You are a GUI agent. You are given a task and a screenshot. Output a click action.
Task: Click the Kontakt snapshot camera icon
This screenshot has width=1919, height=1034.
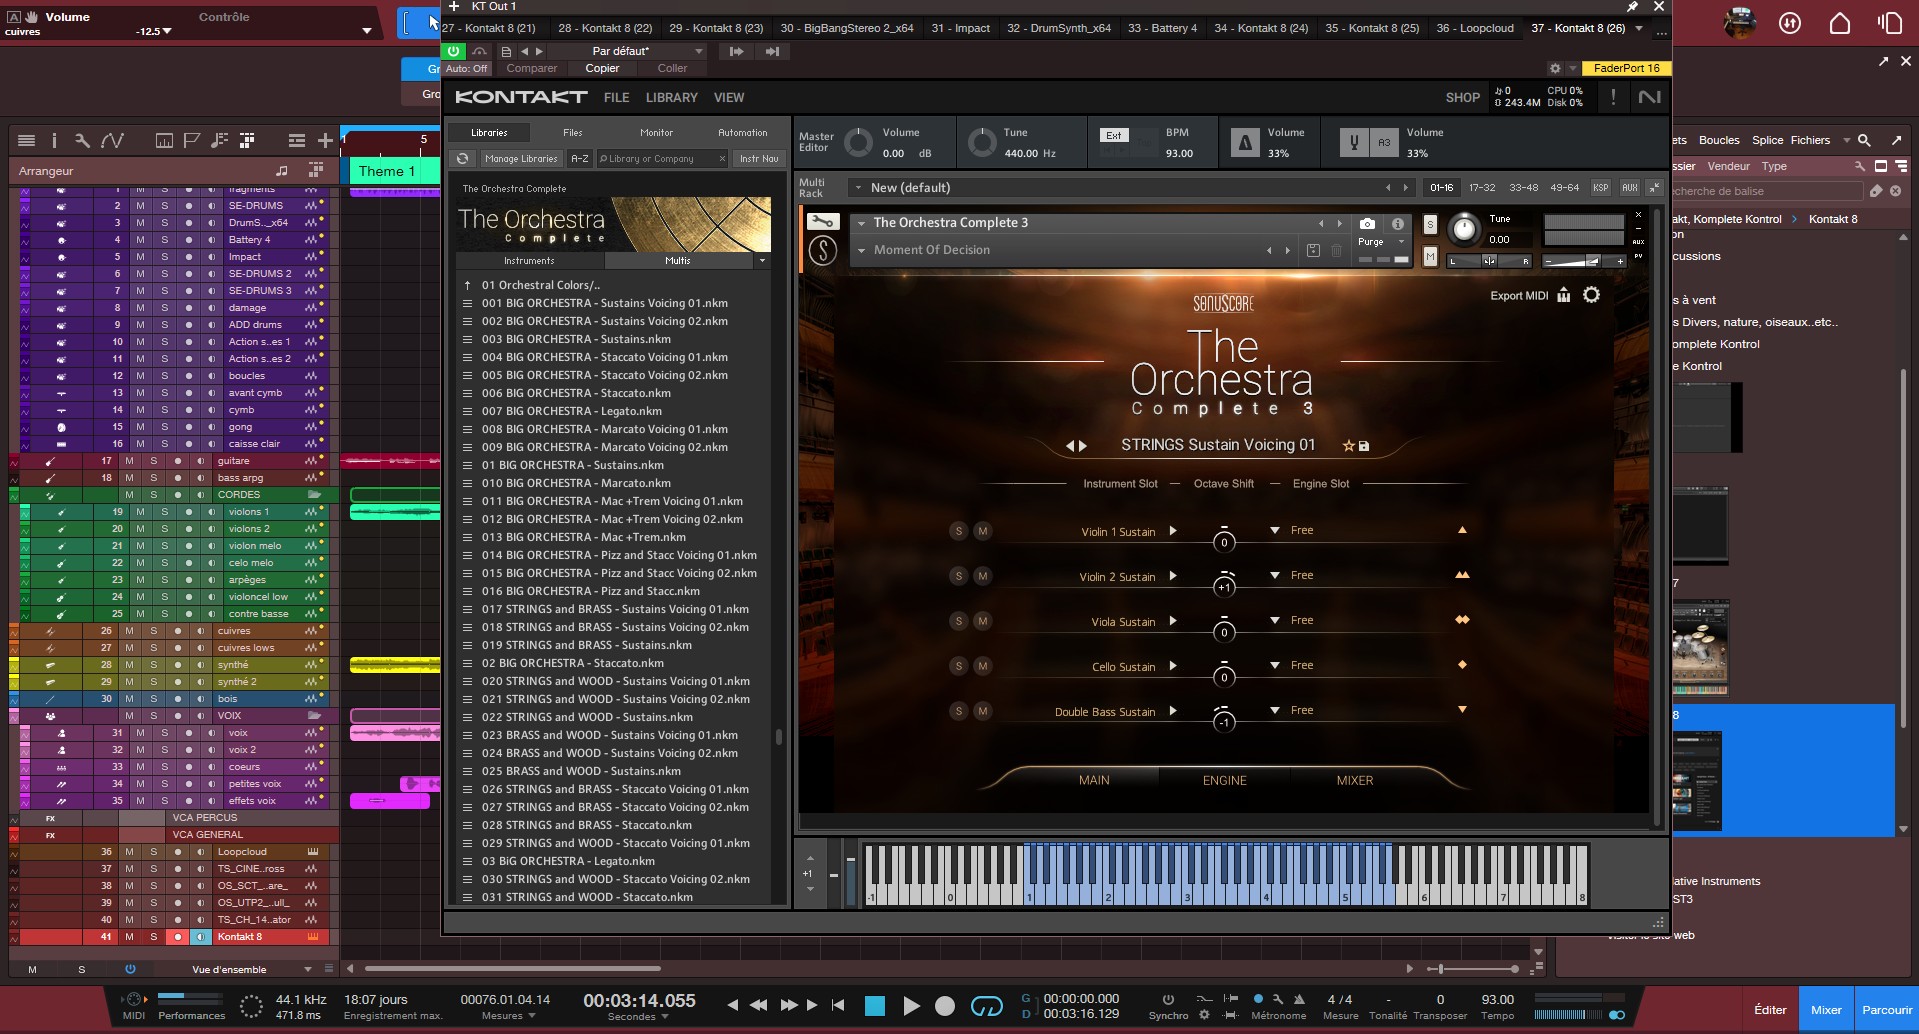click(1367, 224)
